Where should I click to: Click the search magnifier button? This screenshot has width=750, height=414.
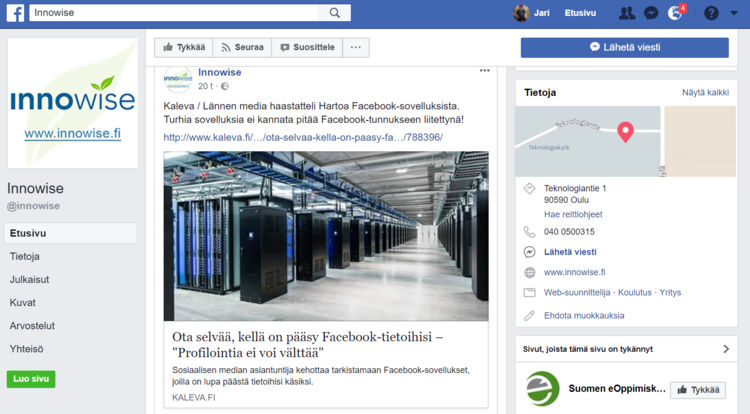point(335,13)
